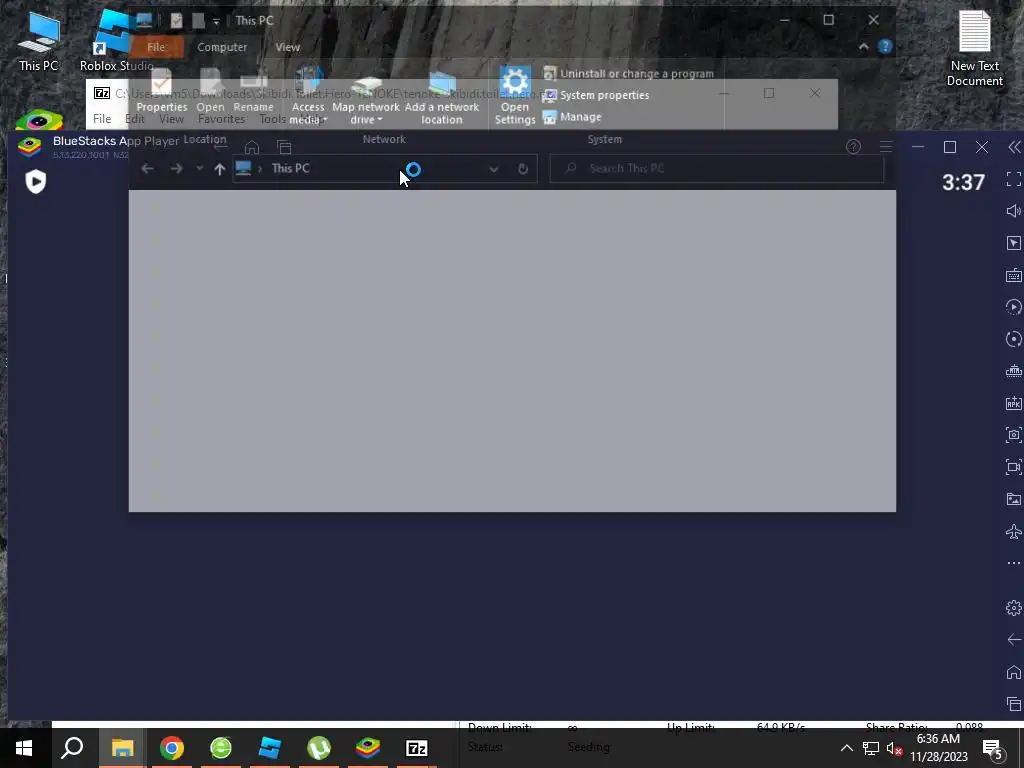Open the Quick Access Toolbar customize arrow

tap(216, 22)
